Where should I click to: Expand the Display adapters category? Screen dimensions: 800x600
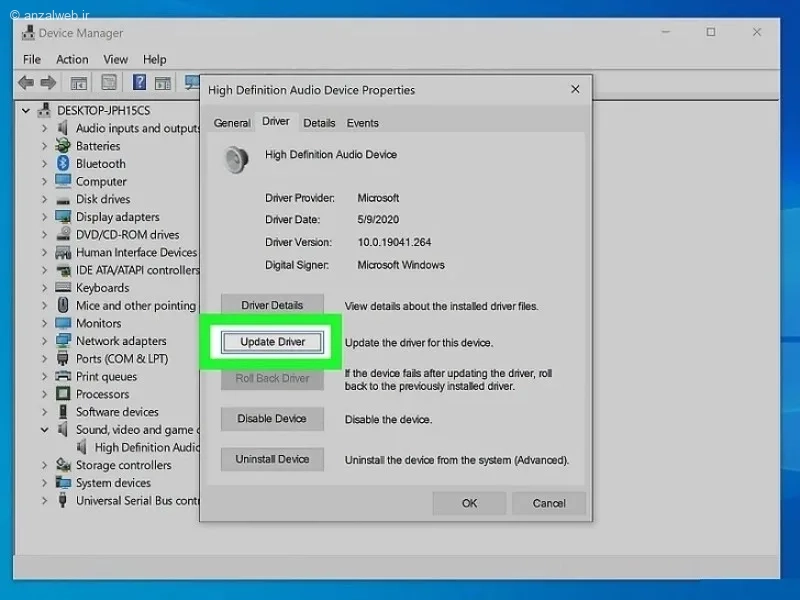pyautogui.click(x=44, y=217)
